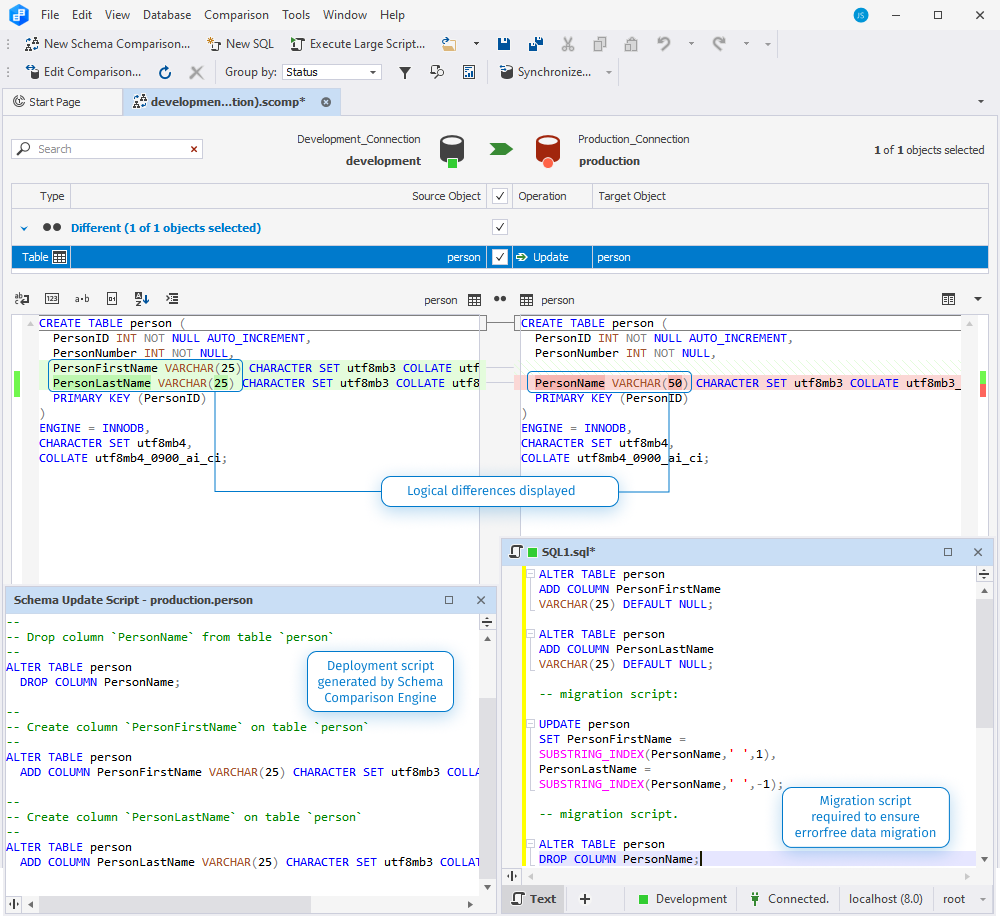Click the 01 document icon in diff toolbar

(x=112, y=299)
